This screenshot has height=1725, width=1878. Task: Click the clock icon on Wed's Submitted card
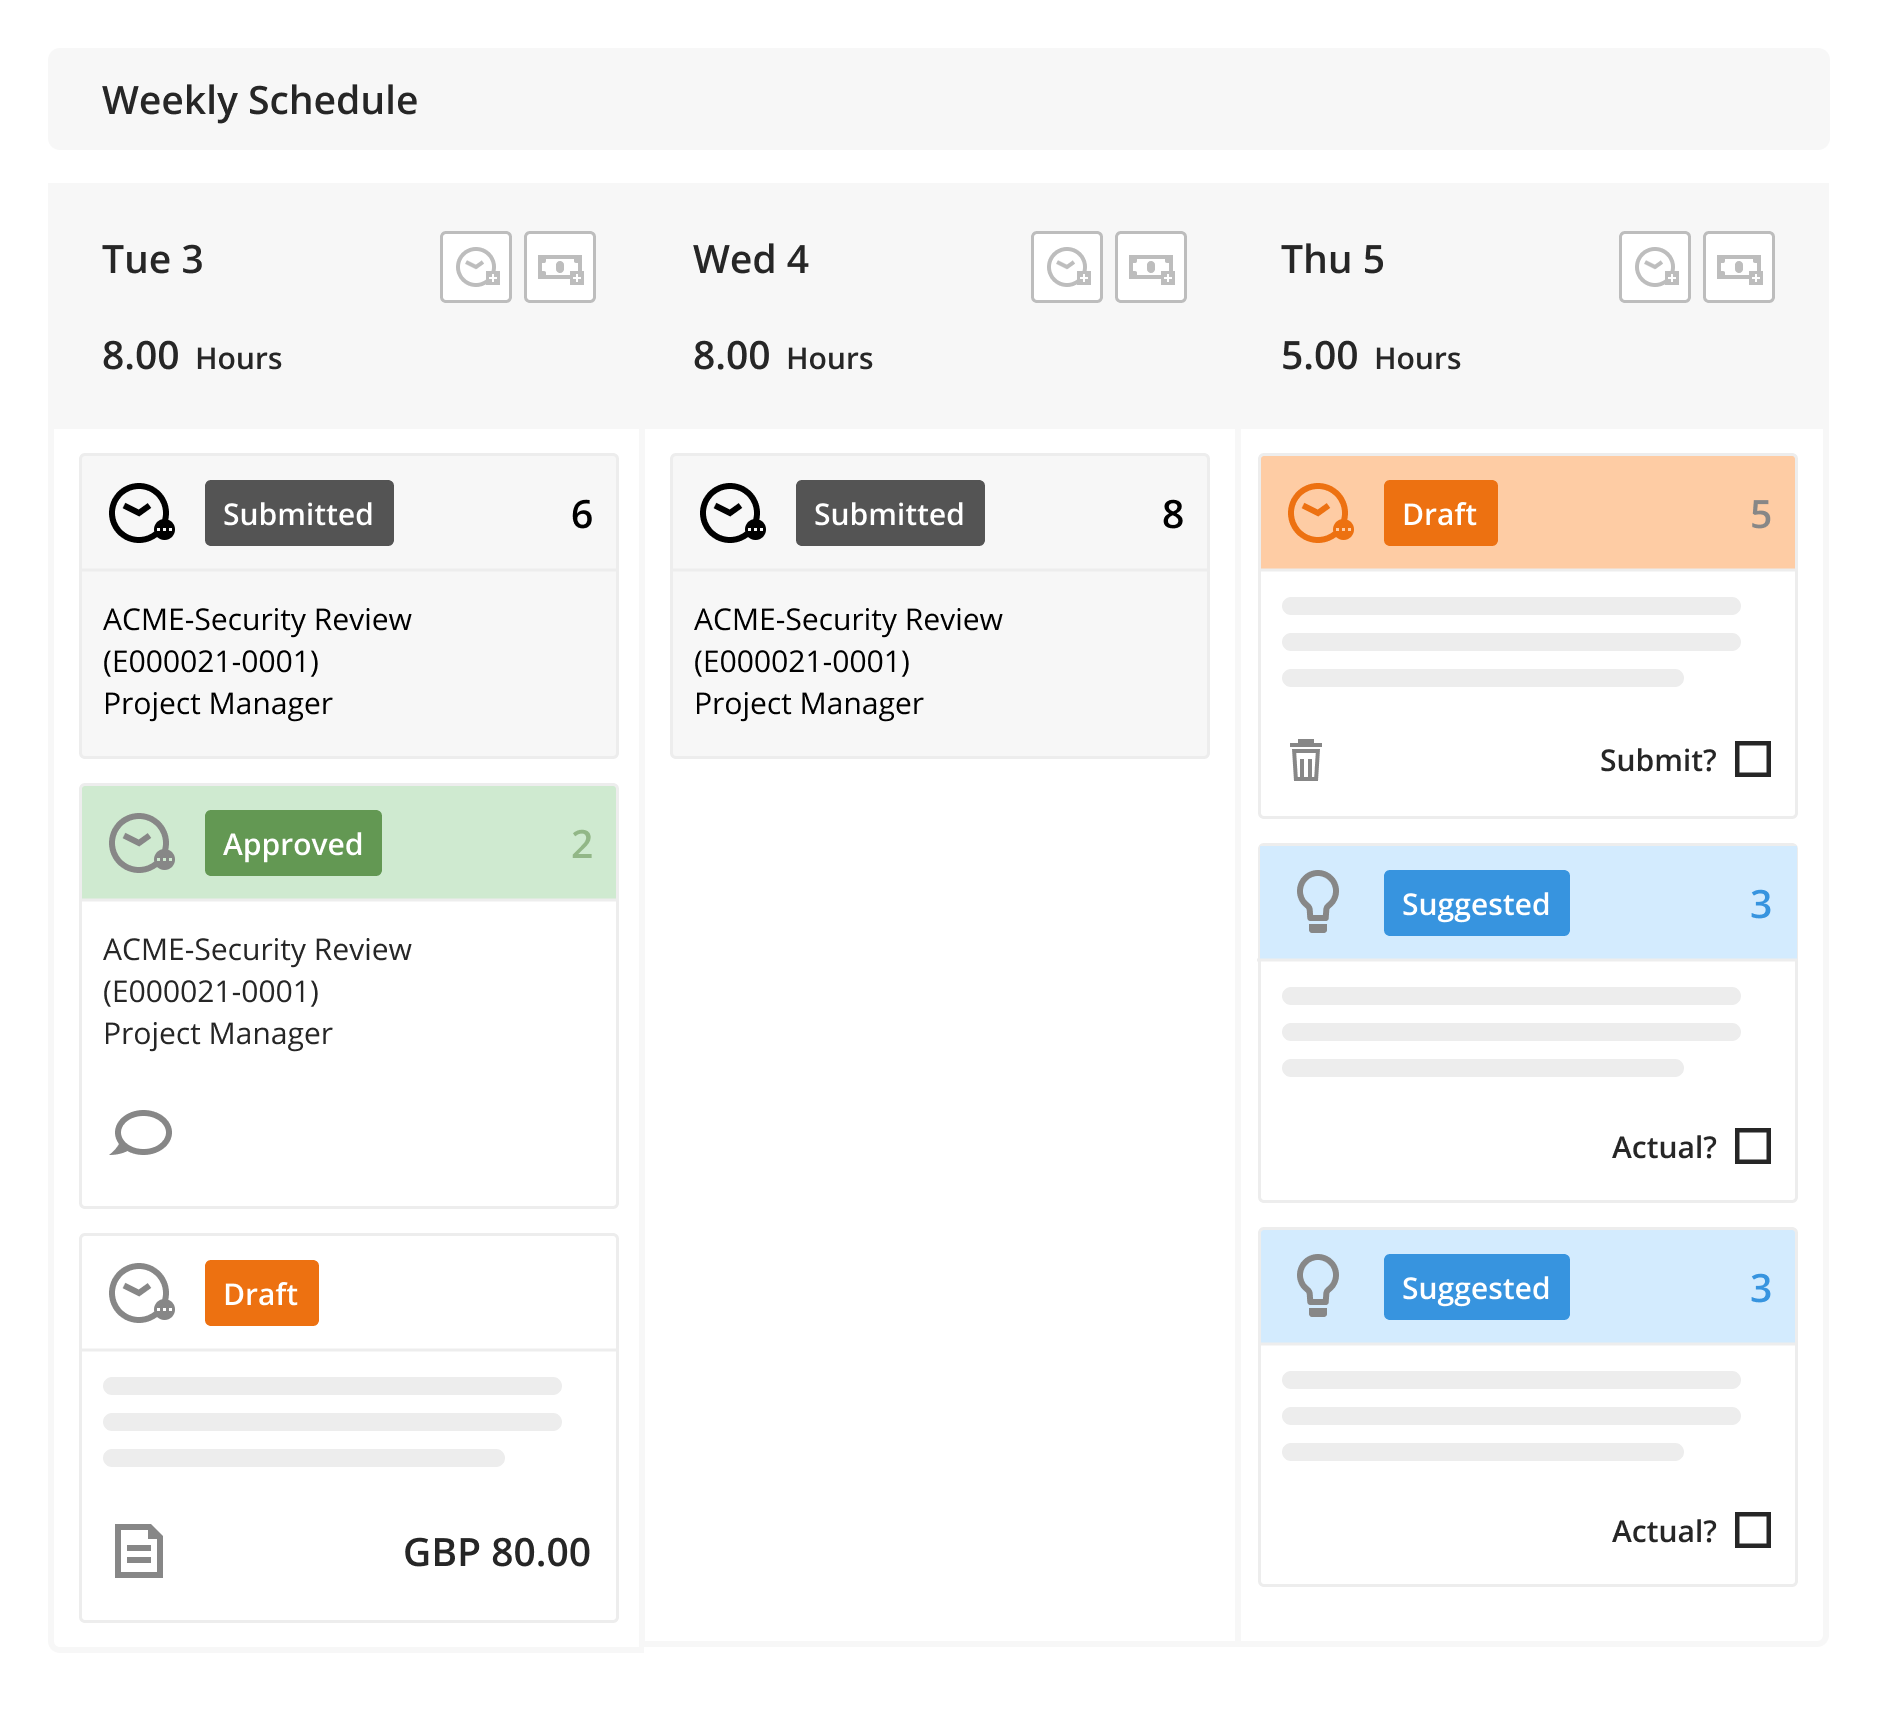(732, 513)
